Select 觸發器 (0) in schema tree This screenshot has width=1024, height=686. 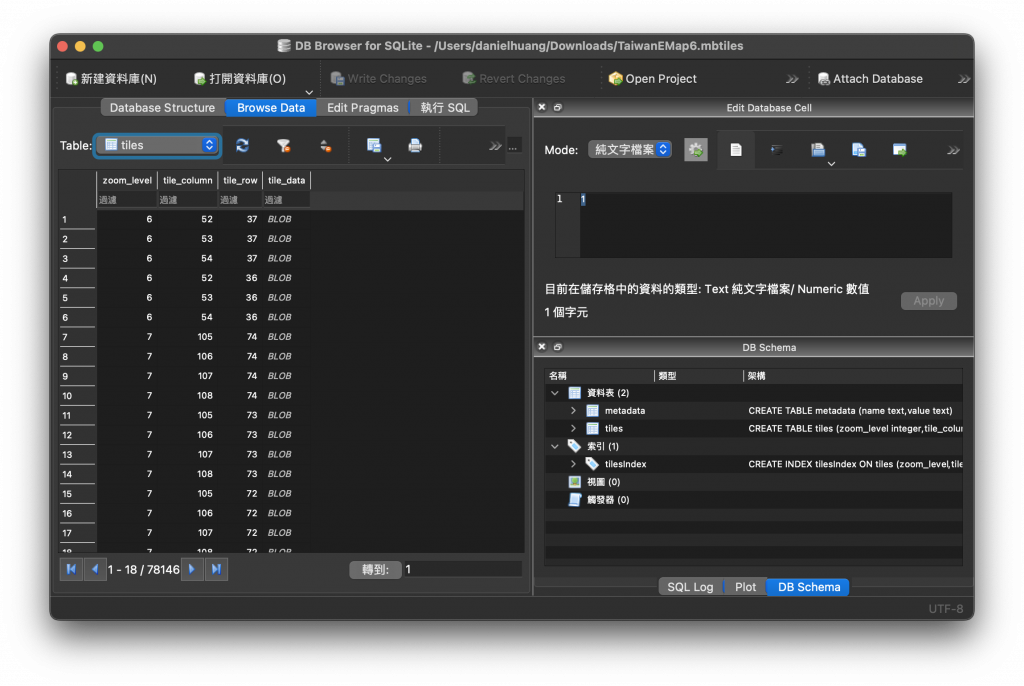tap(607, 500)
